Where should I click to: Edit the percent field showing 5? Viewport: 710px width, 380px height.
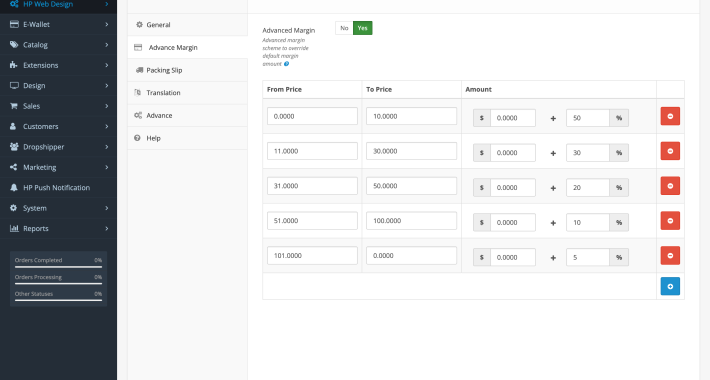tap(588, 257)
